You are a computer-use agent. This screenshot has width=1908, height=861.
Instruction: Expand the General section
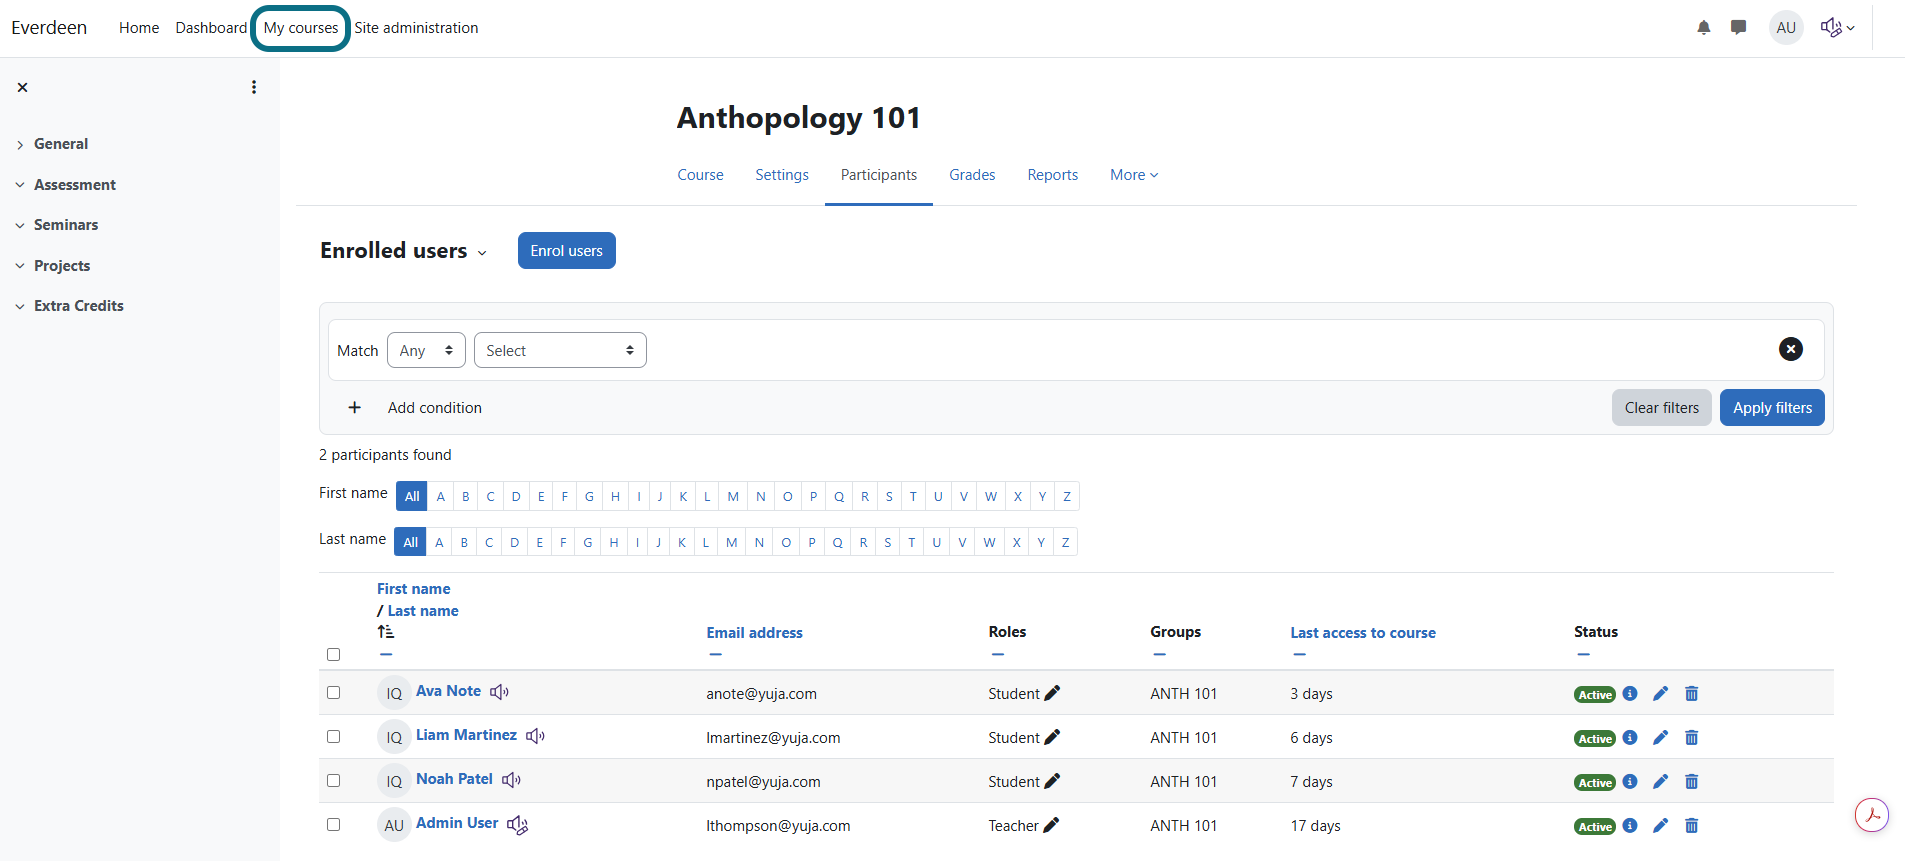click(x=20, y=145)
